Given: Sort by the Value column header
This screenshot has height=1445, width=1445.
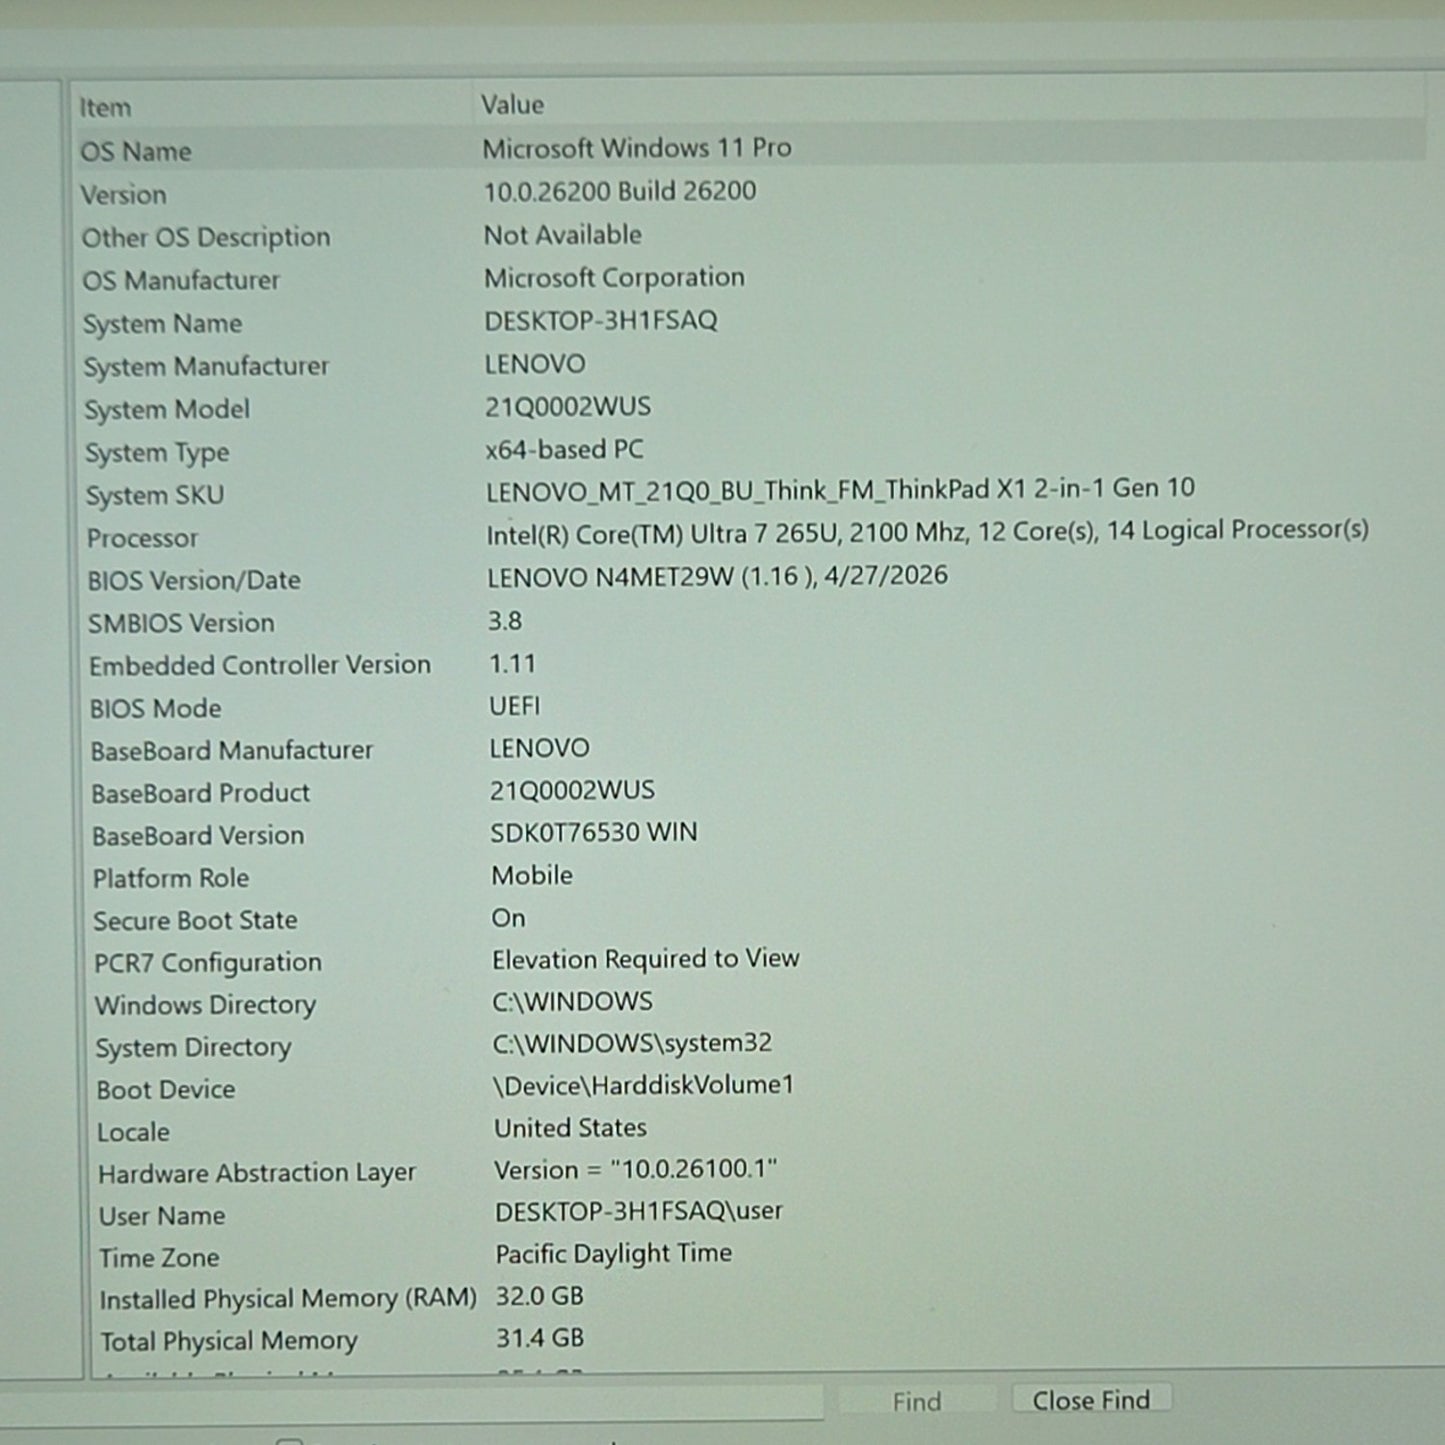Looking at the screenshot, I should [948, 104].
